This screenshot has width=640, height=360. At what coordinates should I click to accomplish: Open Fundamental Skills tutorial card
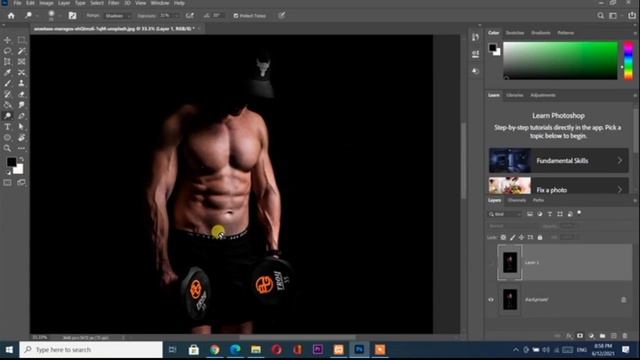point(559,160)
